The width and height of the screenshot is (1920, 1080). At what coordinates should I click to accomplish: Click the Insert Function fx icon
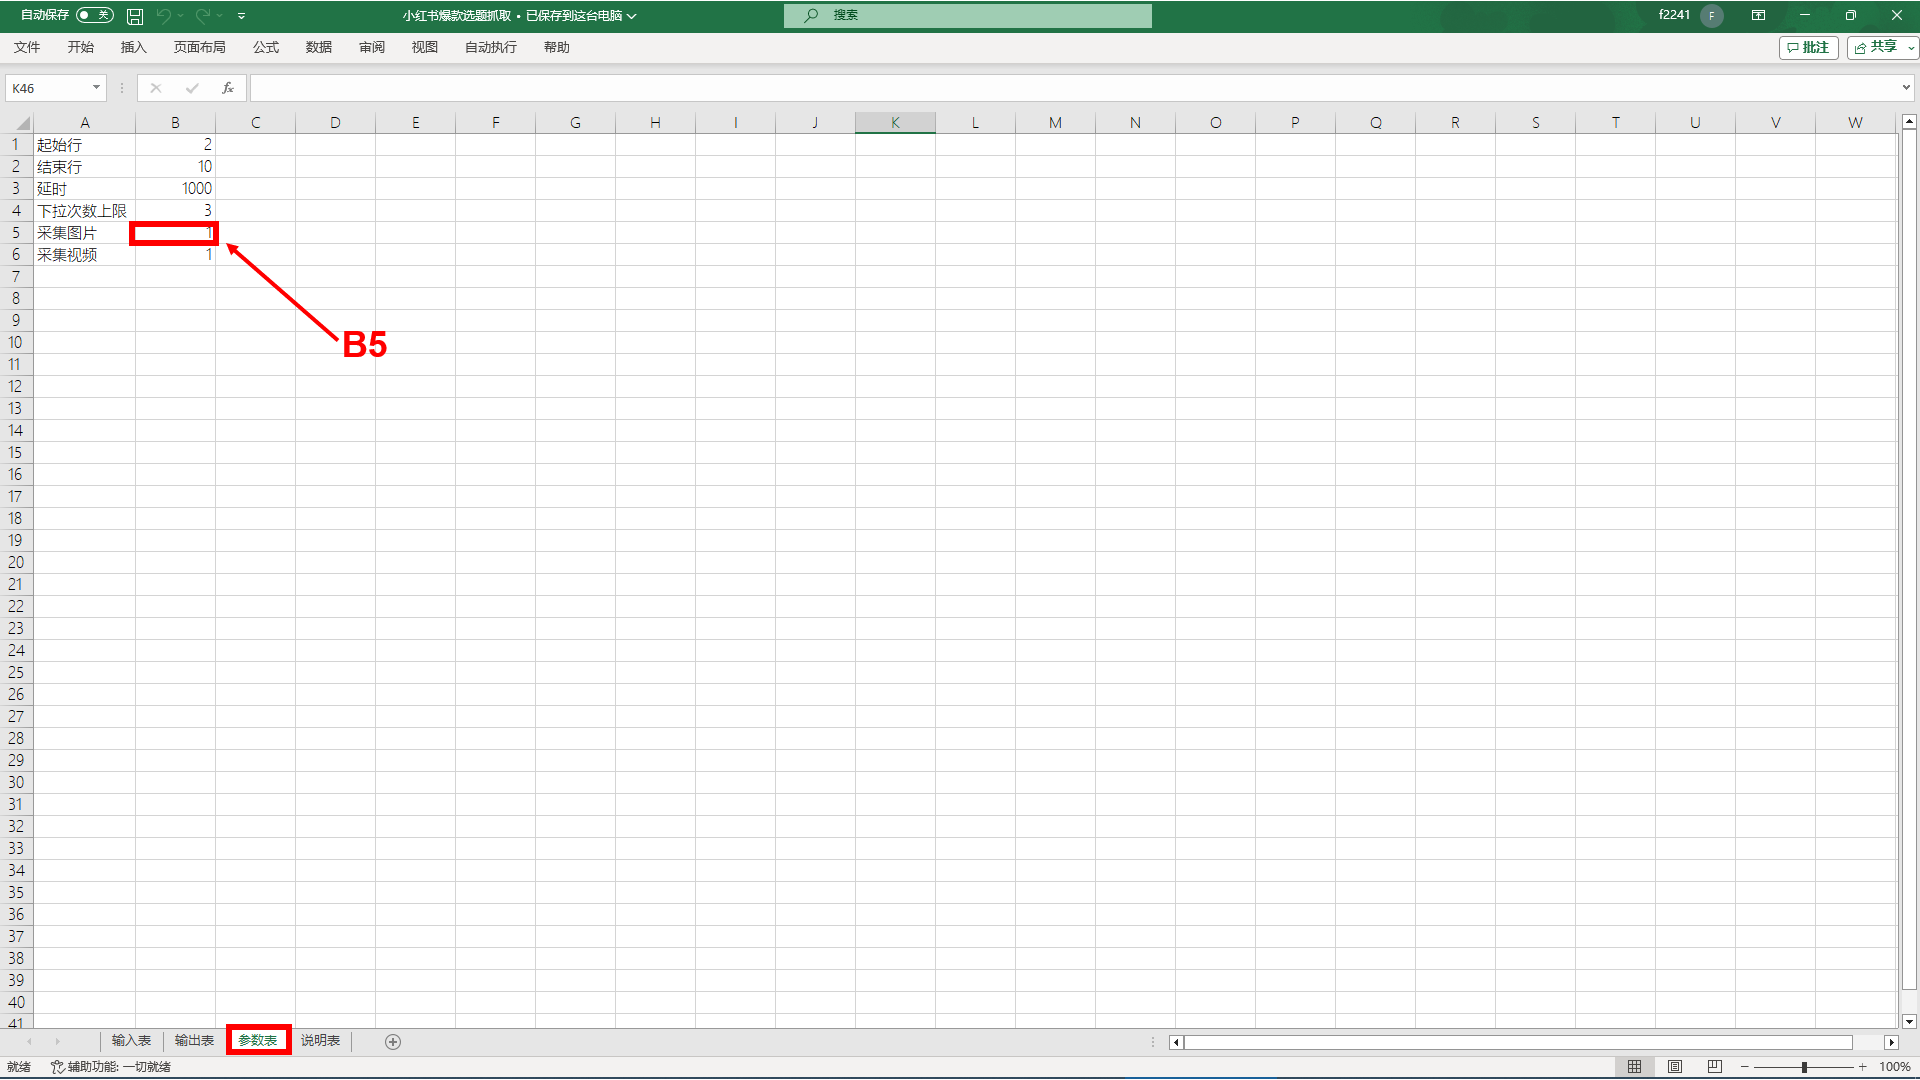pos(228,88)
